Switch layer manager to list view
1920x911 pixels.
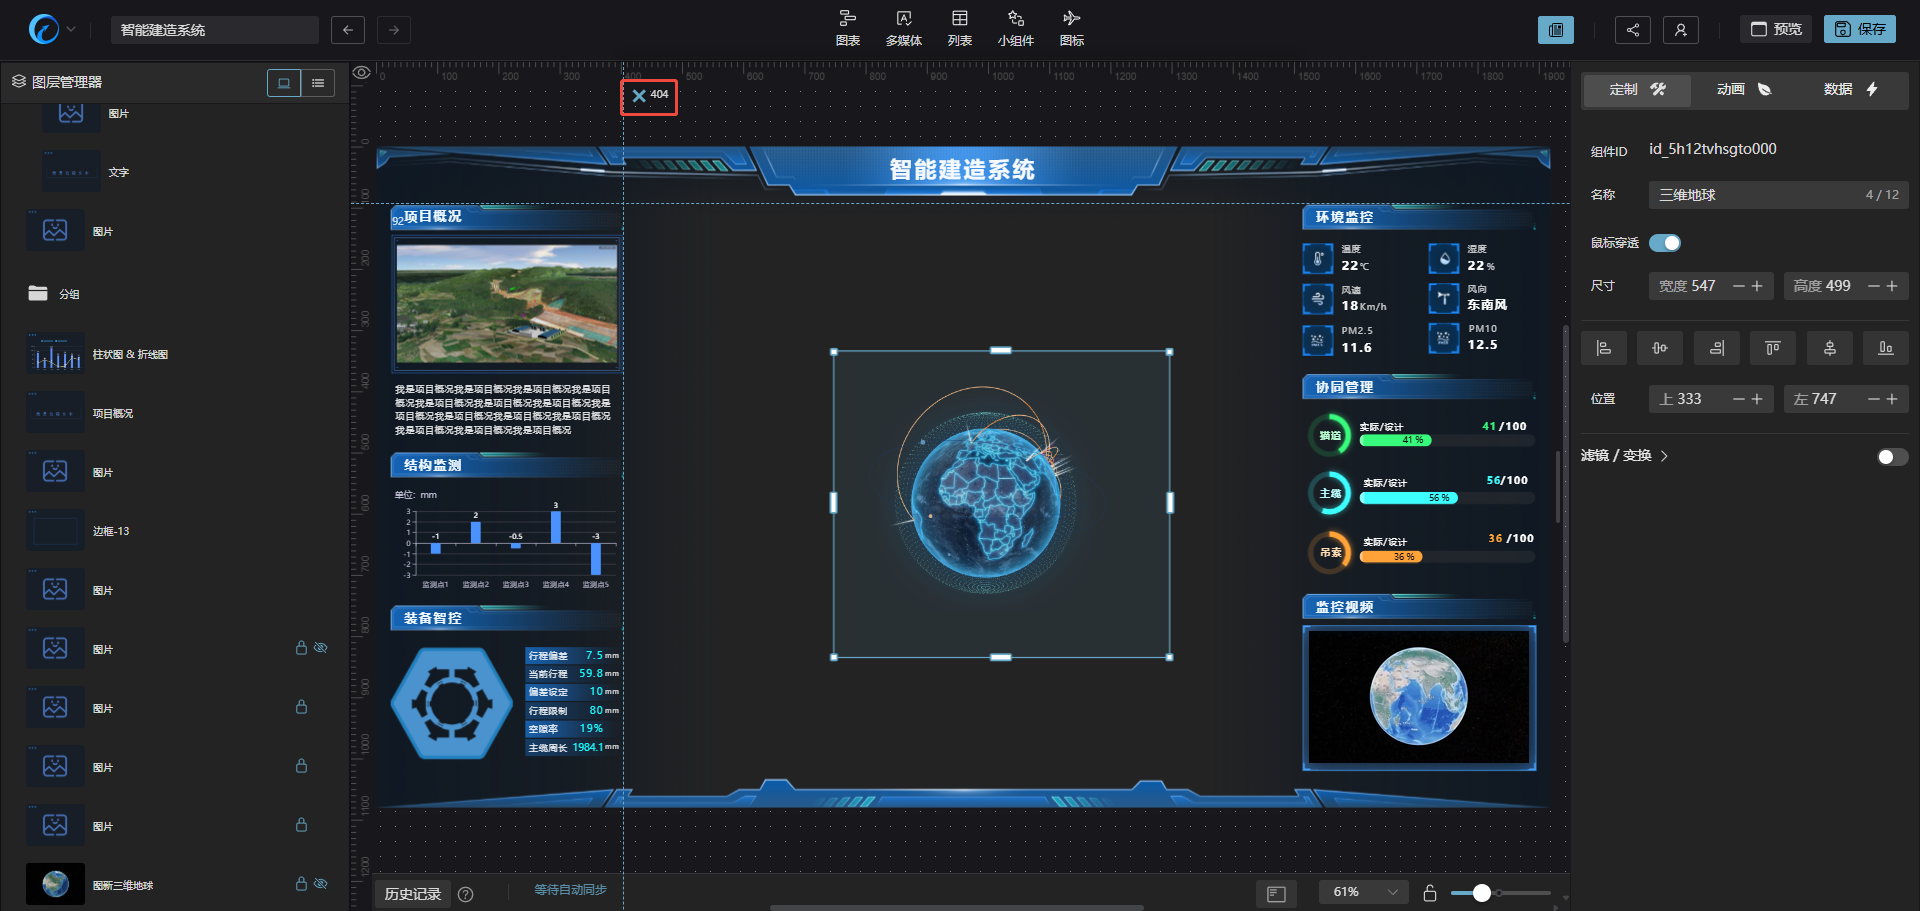[318, 83]
